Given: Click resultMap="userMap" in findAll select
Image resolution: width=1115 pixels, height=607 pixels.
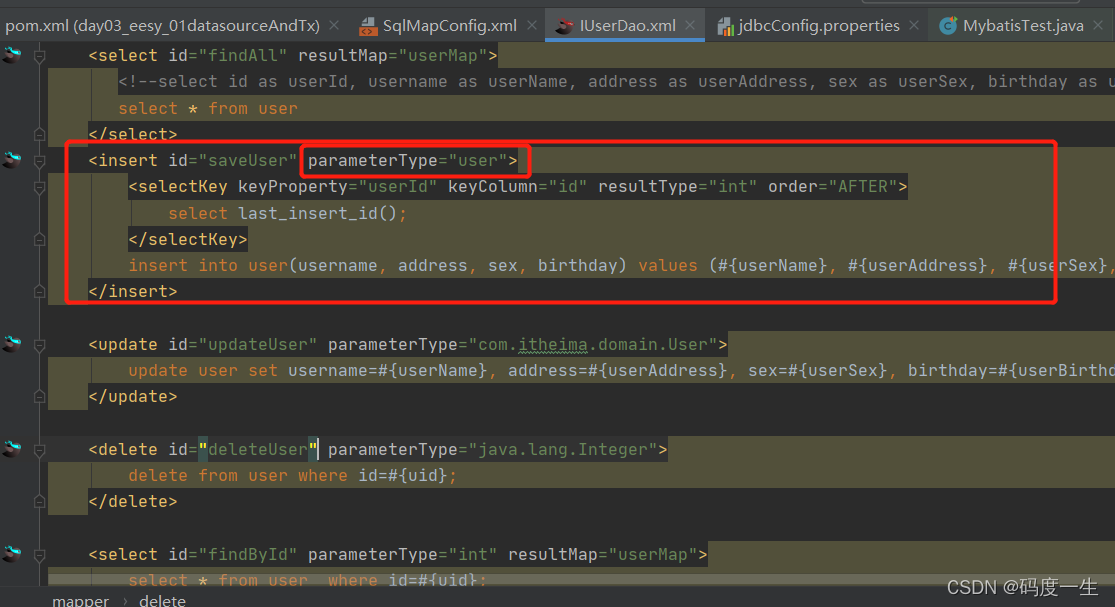Looking at the screenshot, I should 393,55.
